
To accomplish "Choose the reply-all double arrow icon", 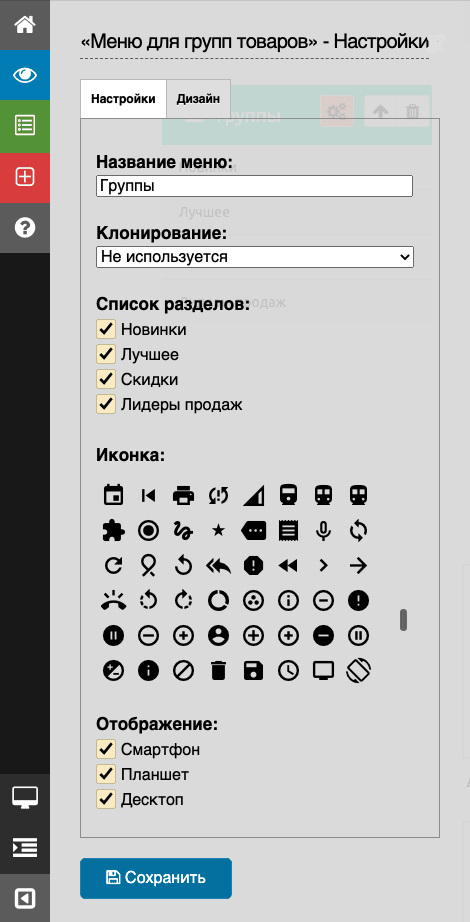I will click(218, 566).
